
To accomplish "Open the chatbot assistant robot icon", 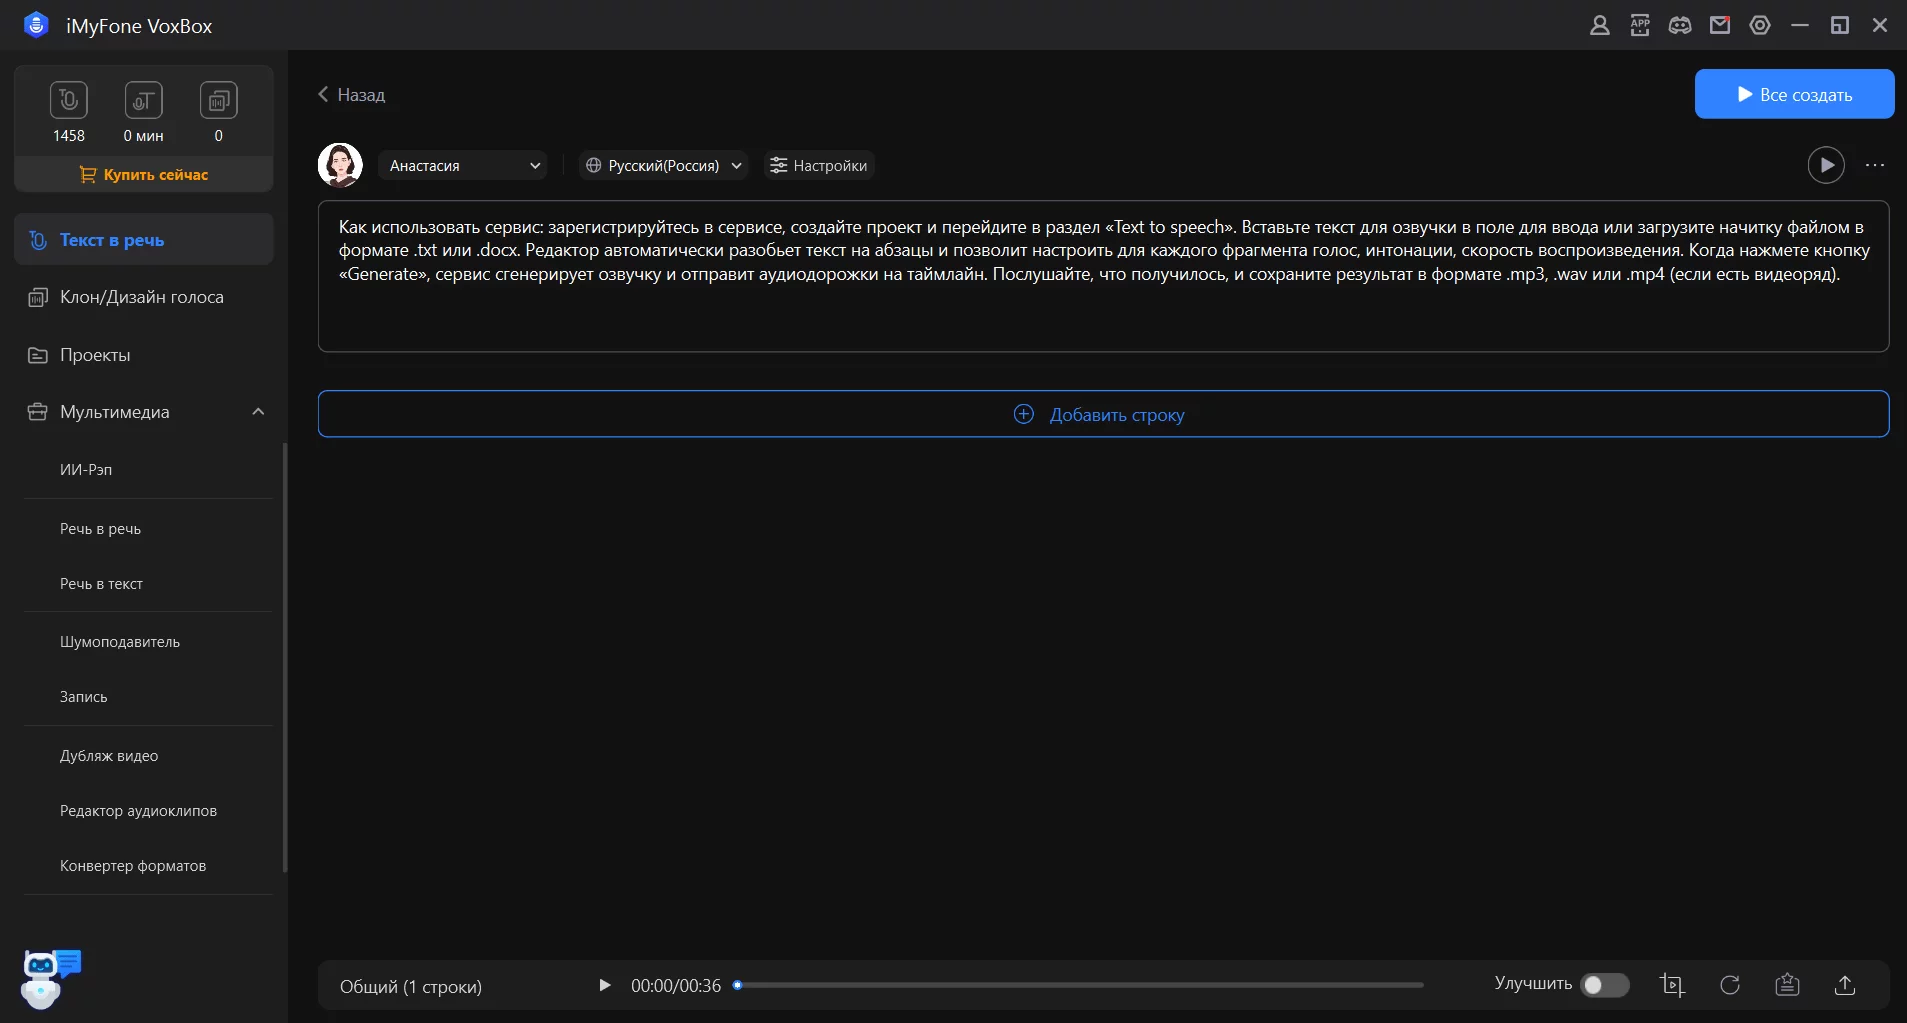I will point(50,978).
